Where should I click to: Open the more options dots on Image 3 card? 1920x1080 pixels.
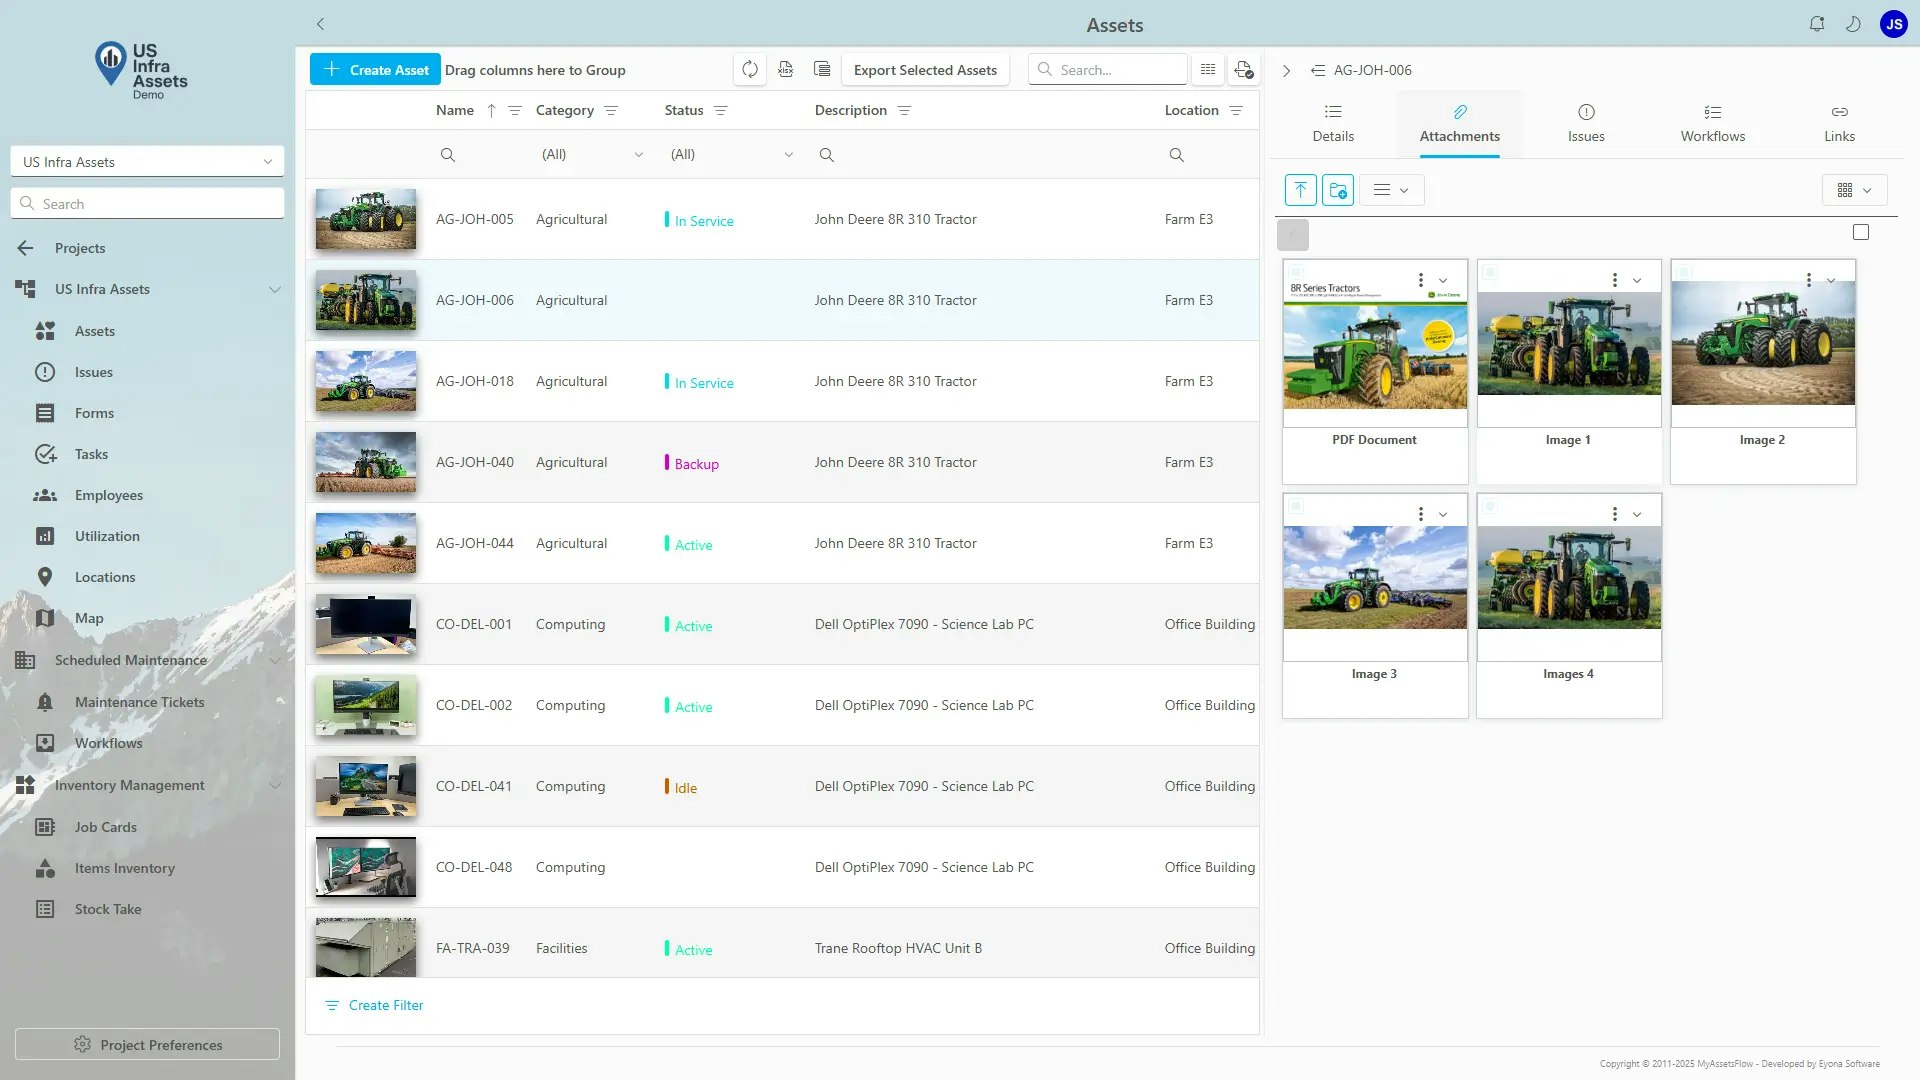pyautogui.click(x=1420, y=514)
